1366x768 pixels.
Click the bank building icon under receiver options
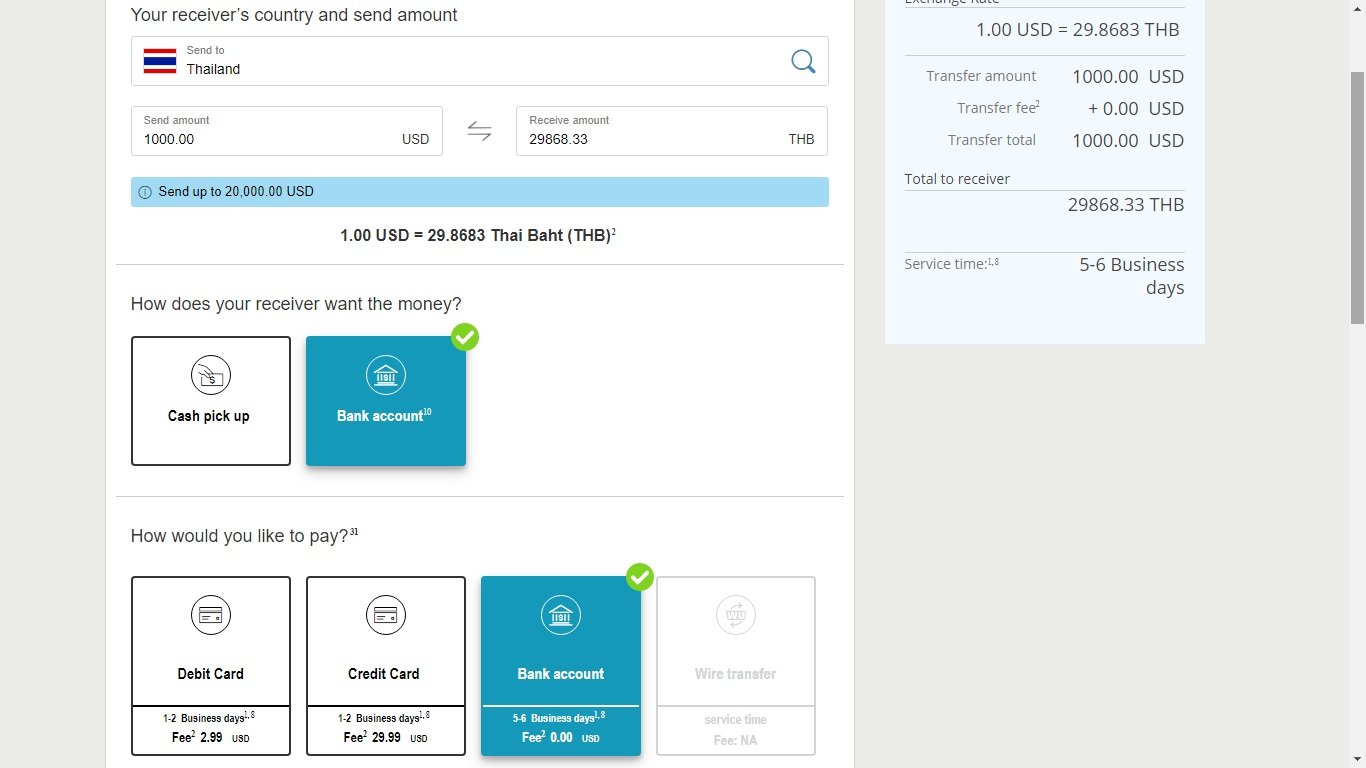coord(386,376)
